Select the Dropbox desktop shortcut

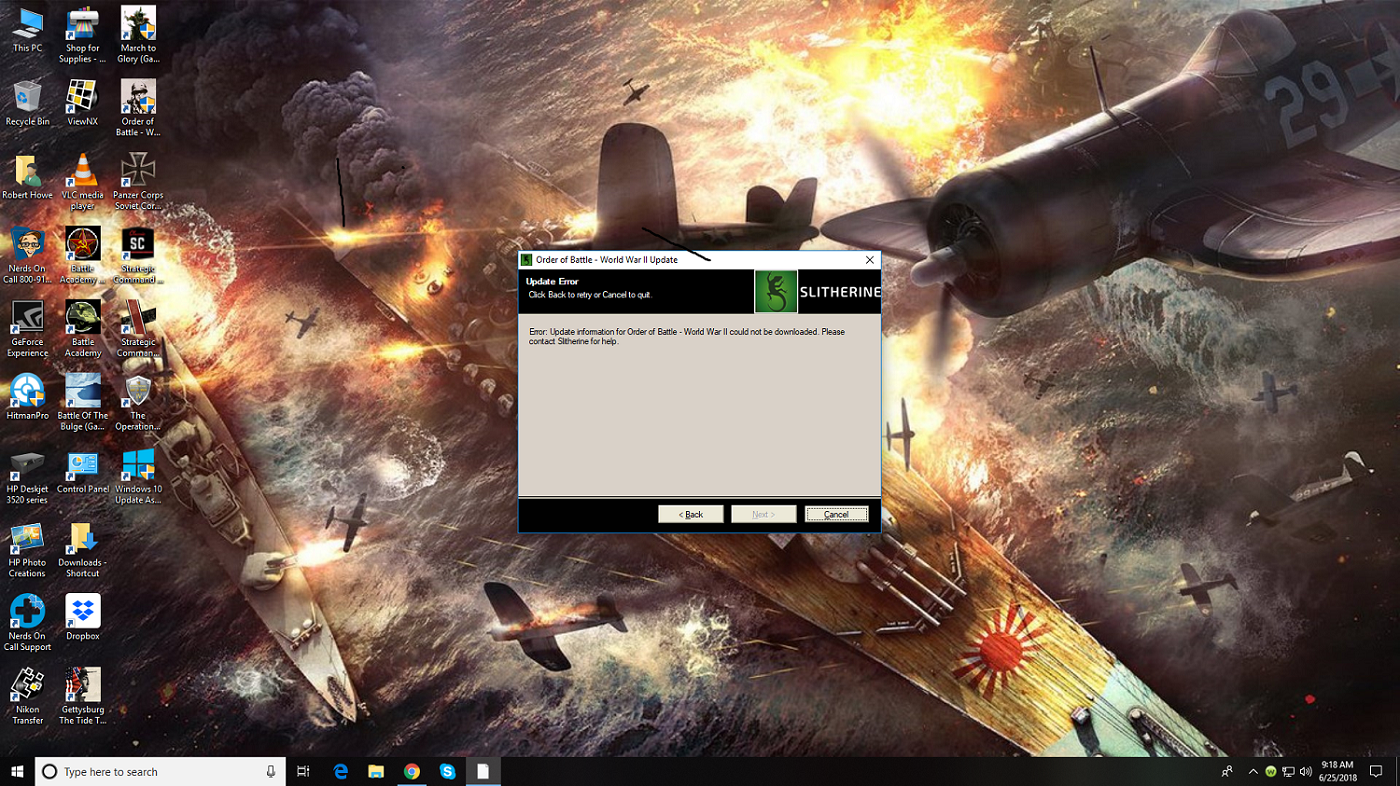(82, 618)
